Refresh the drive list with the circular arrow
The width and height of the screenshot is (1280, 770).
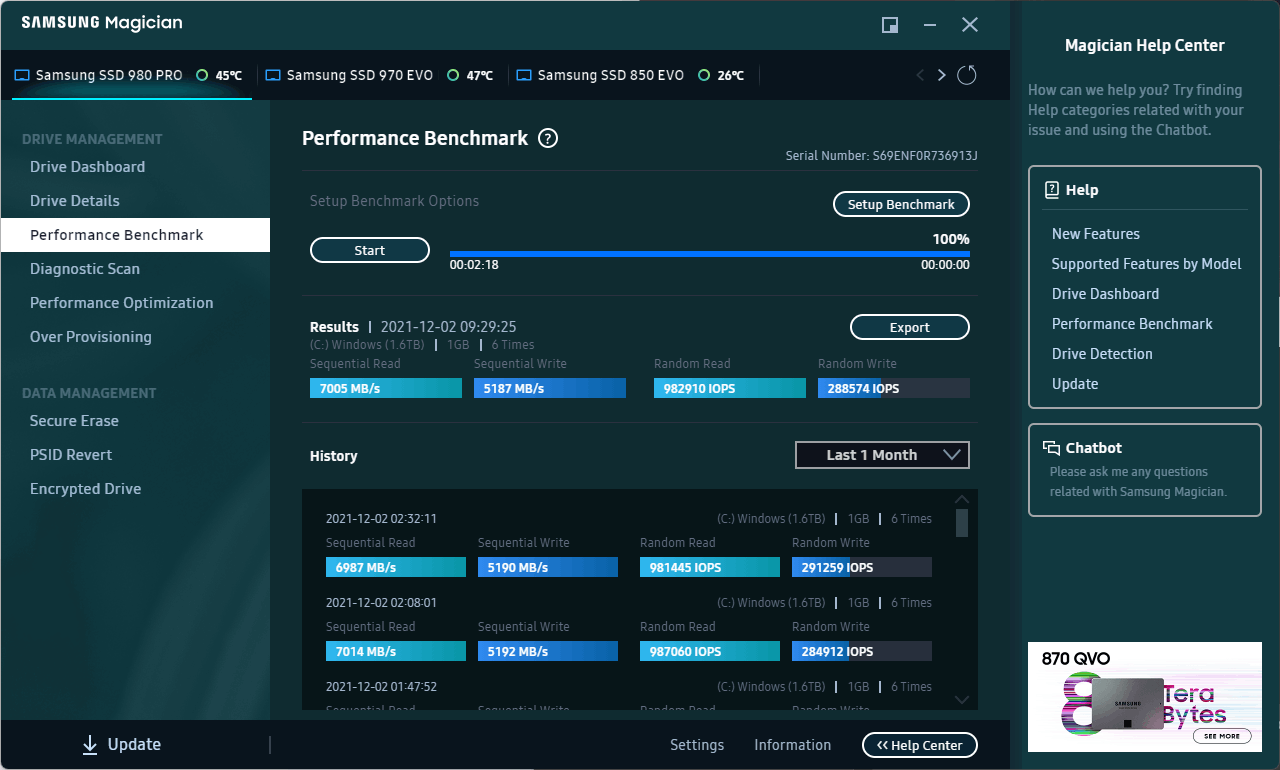[x=966, y=75]
